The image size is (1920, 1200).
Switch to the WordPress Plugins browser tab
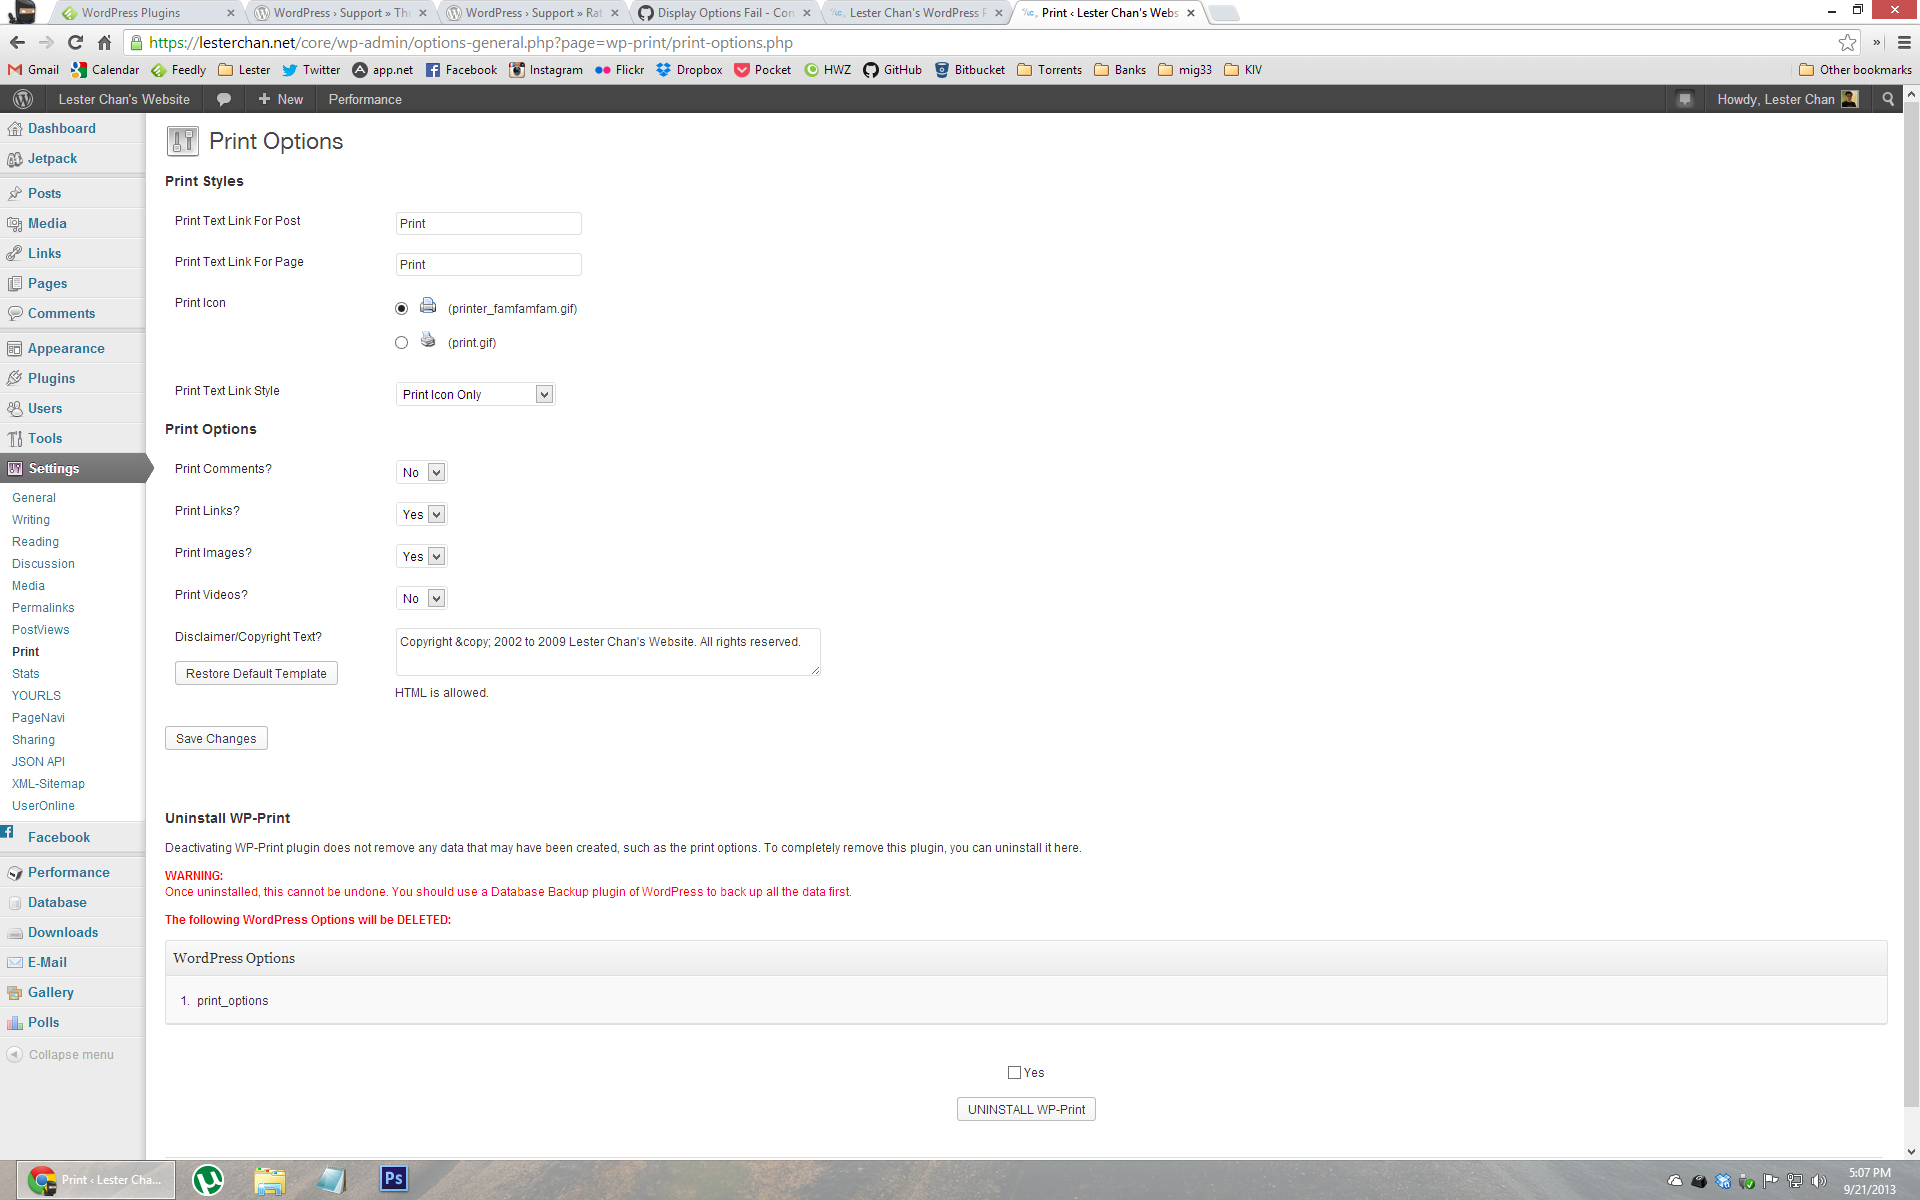146,13
